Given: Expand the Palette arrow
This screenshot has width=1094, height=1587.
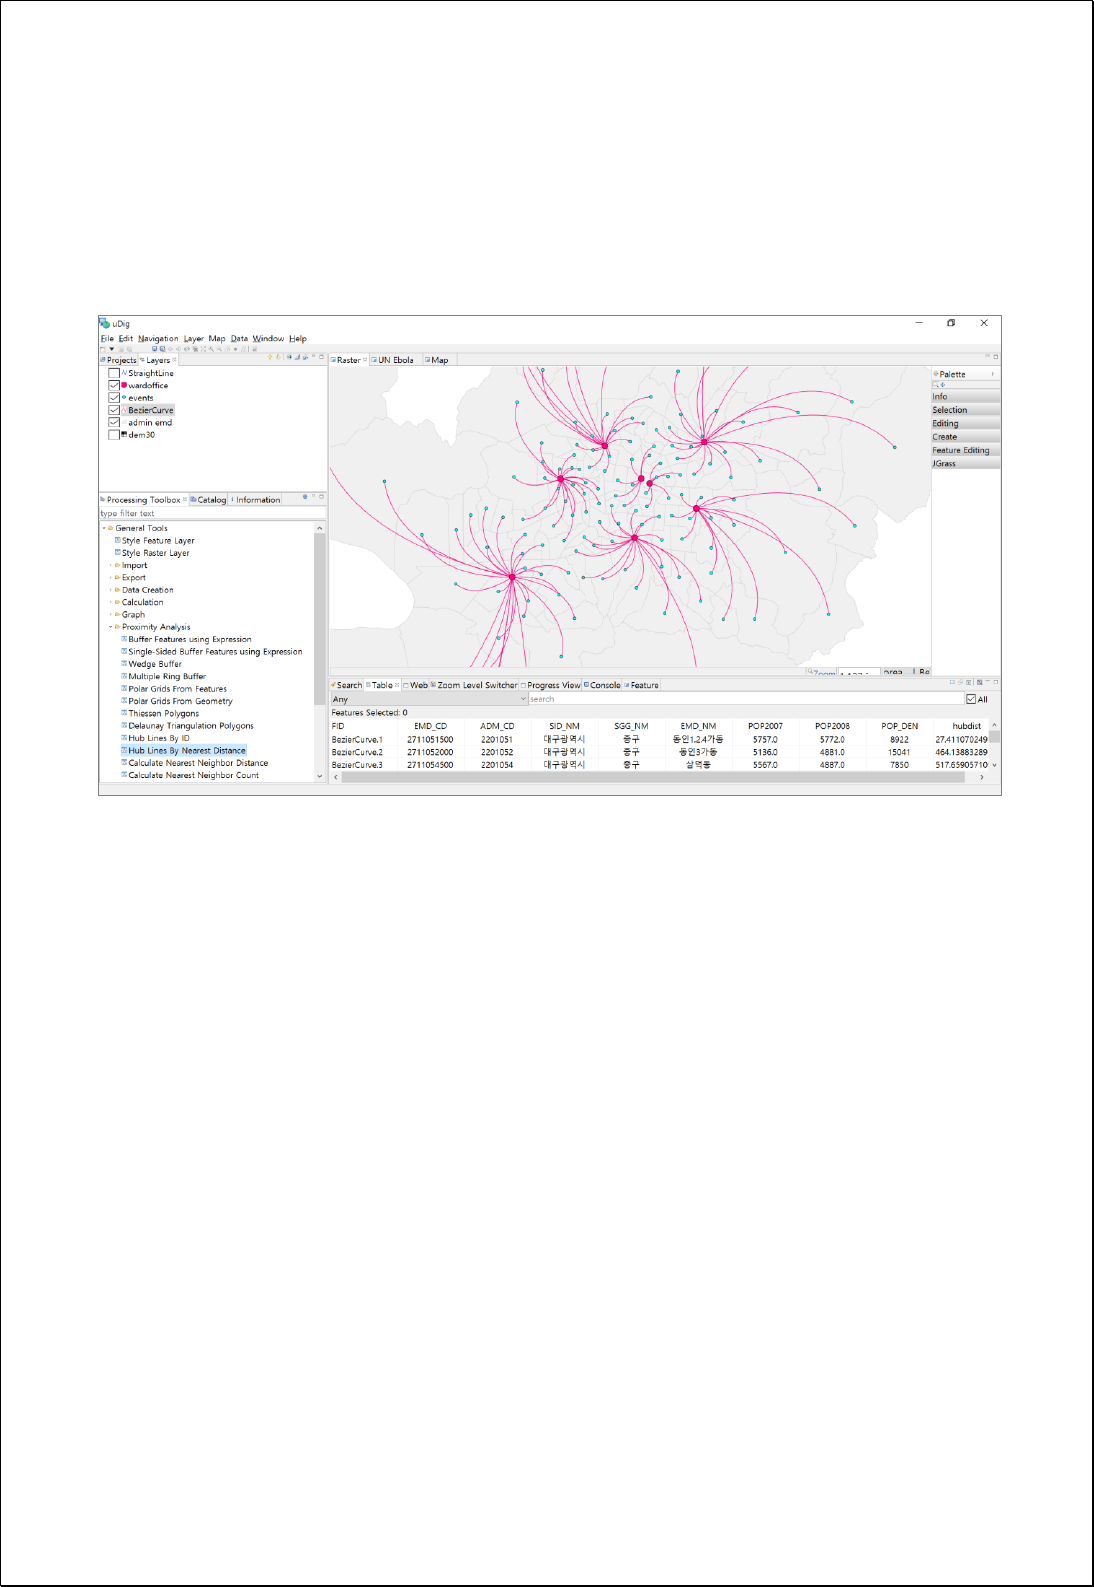Looking at the screenshot, I should pyautogui.click(x=993, y=374).
